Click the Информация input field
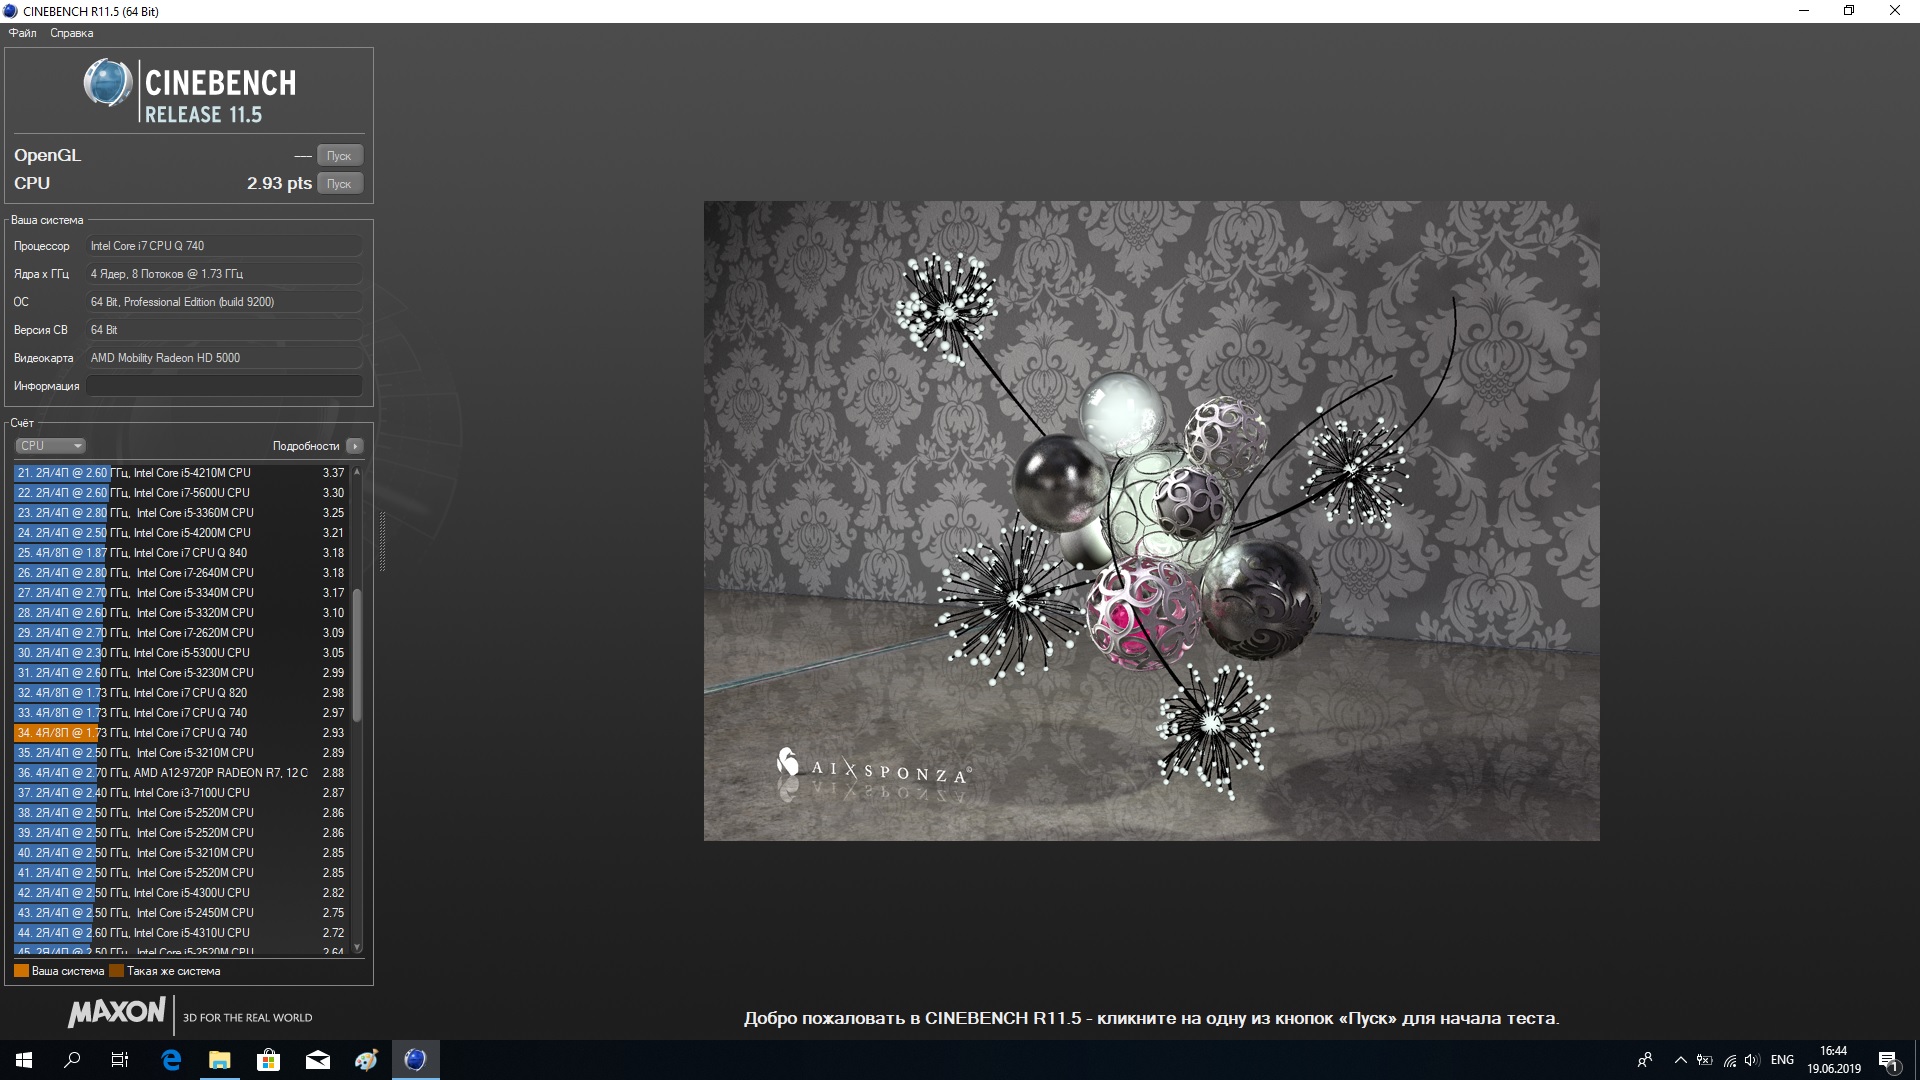This screenshot has width=1920, height=1080. [224, 386]
